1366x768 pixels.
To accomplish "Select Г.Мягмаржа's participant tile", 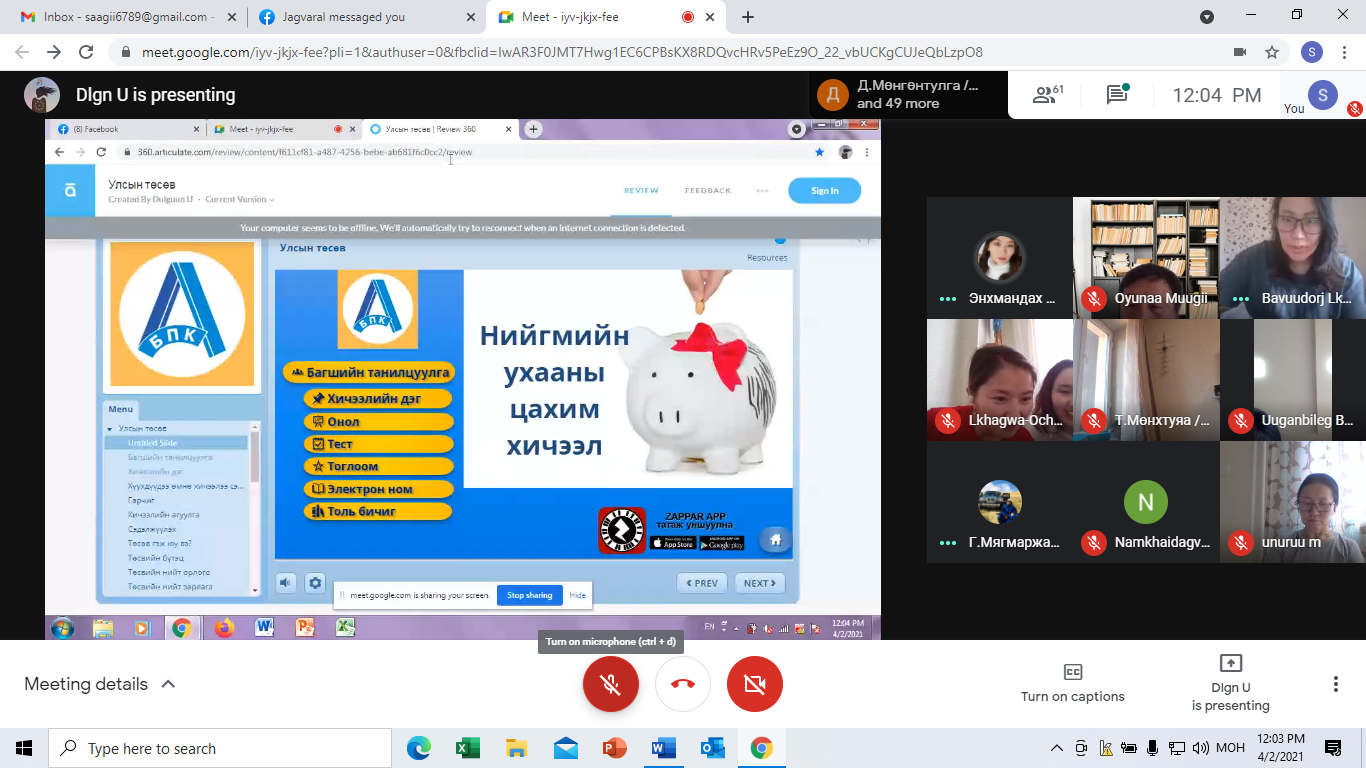I will [x=999, y=502].
